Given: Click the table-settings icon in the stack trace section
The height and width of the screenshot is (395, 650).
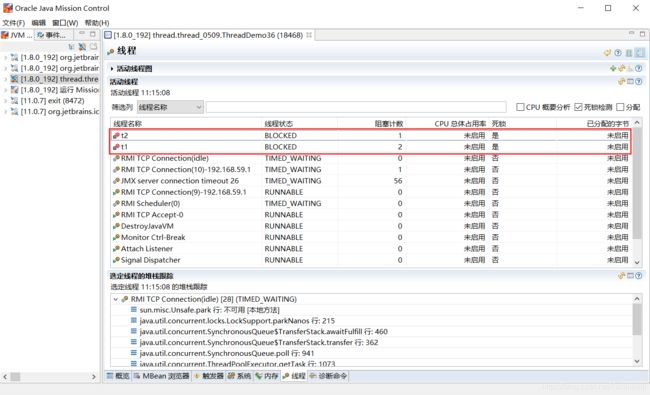Looking at the screenshot, I should [631, 276].
